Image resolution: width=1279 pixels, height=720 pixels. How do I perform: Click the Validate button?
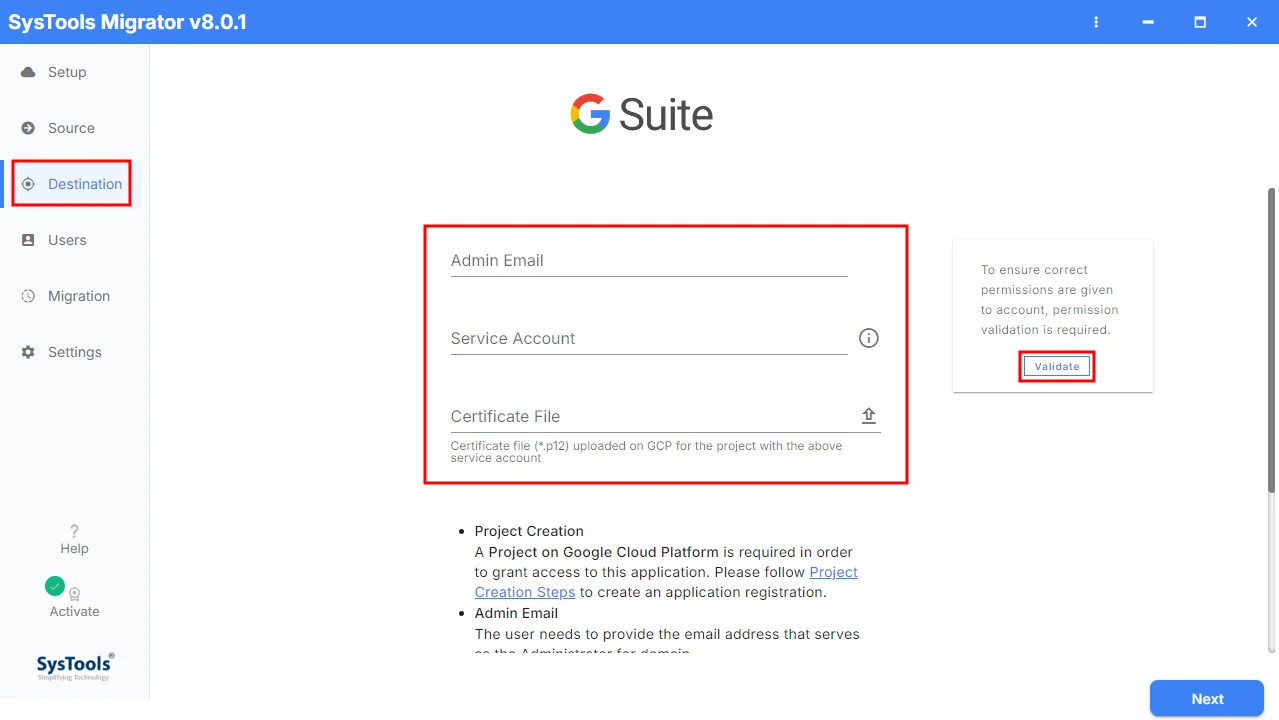[1057, 367]
